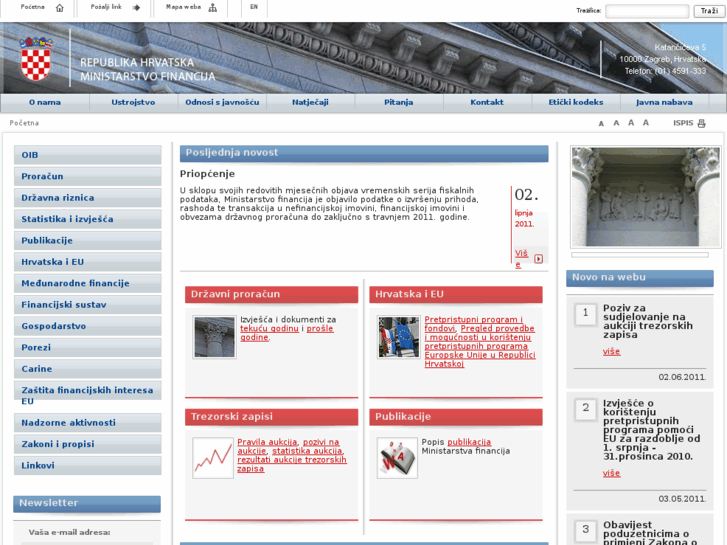Click the chart thumbnail in Trezorski zapisi

coord(213,458)
